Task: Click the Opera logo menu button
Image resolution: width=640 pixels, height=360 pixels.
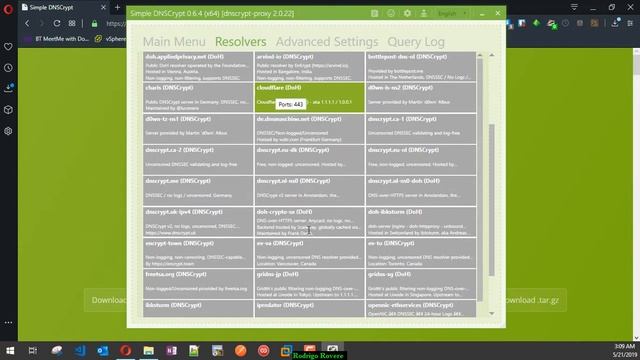Action: (8, 9)
